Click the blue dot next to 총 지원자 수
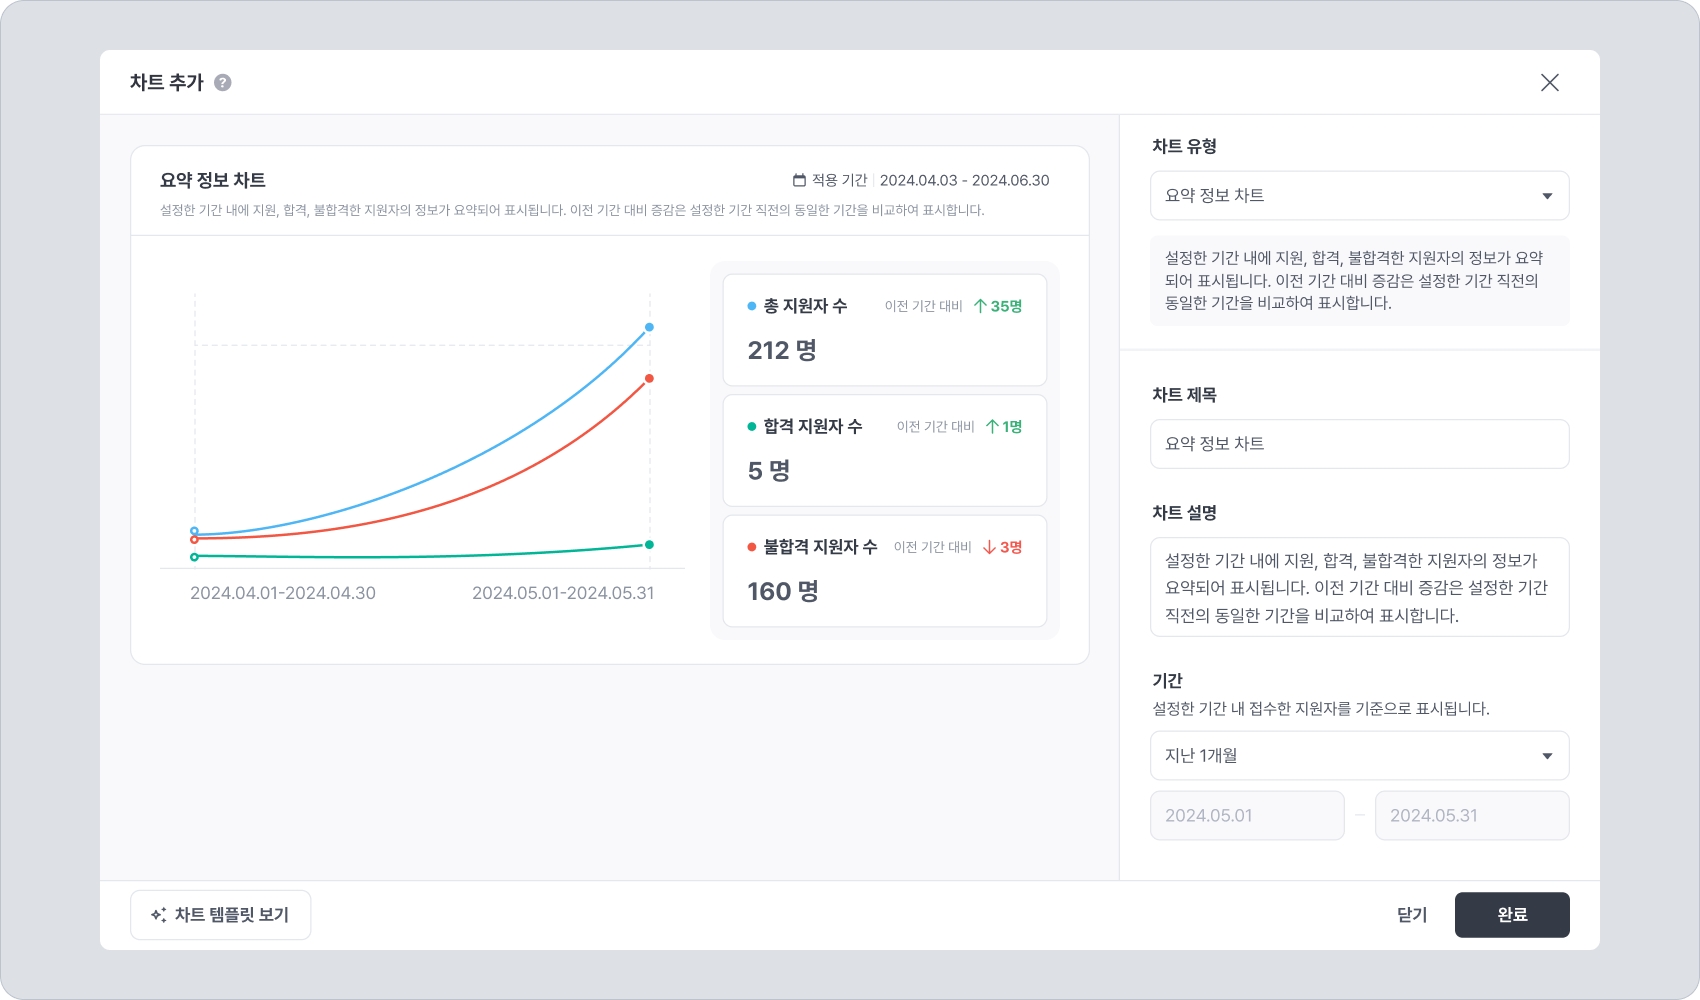 tap(752, 306)
